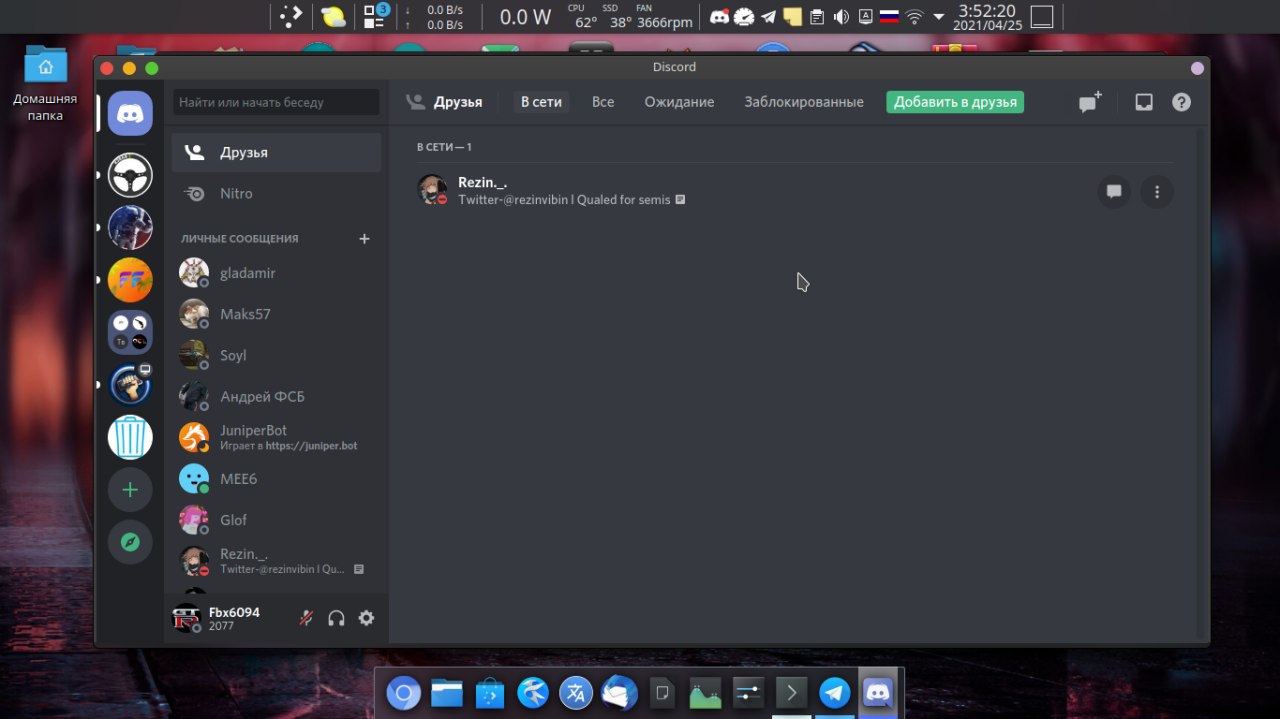Open direct message with Soyl

tap(276, 355)
